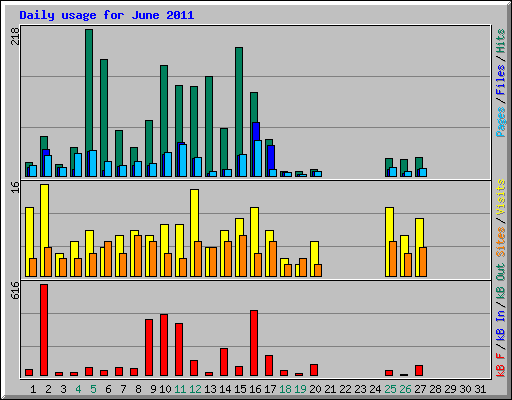Select the red kB bar for day 16
Image resolution: width=512 pixels, height=400 pixels.
(254, 343)
